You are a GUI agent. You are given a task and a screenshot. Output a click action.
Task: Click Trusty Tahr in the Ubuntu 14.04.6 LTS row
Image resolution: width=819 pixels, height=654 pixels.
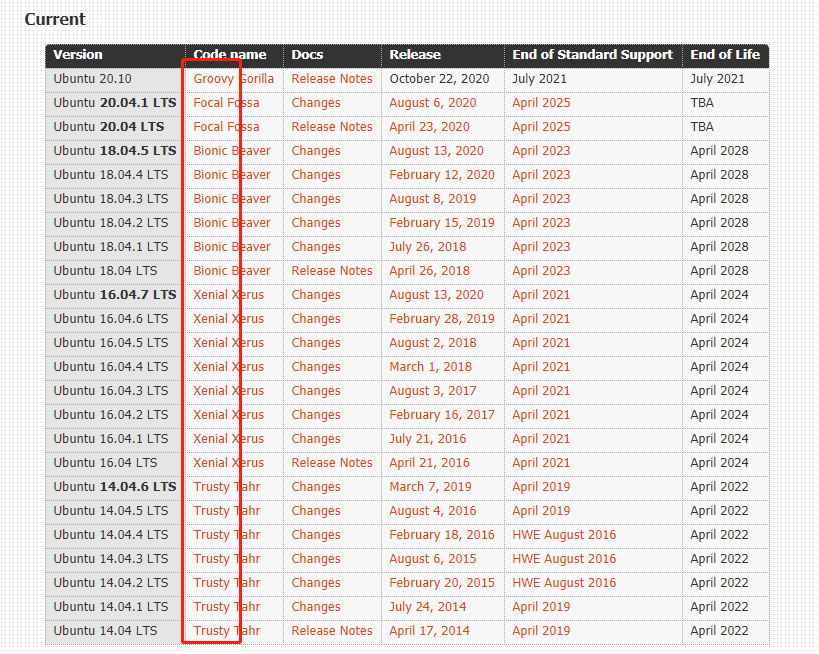point(227,487)
